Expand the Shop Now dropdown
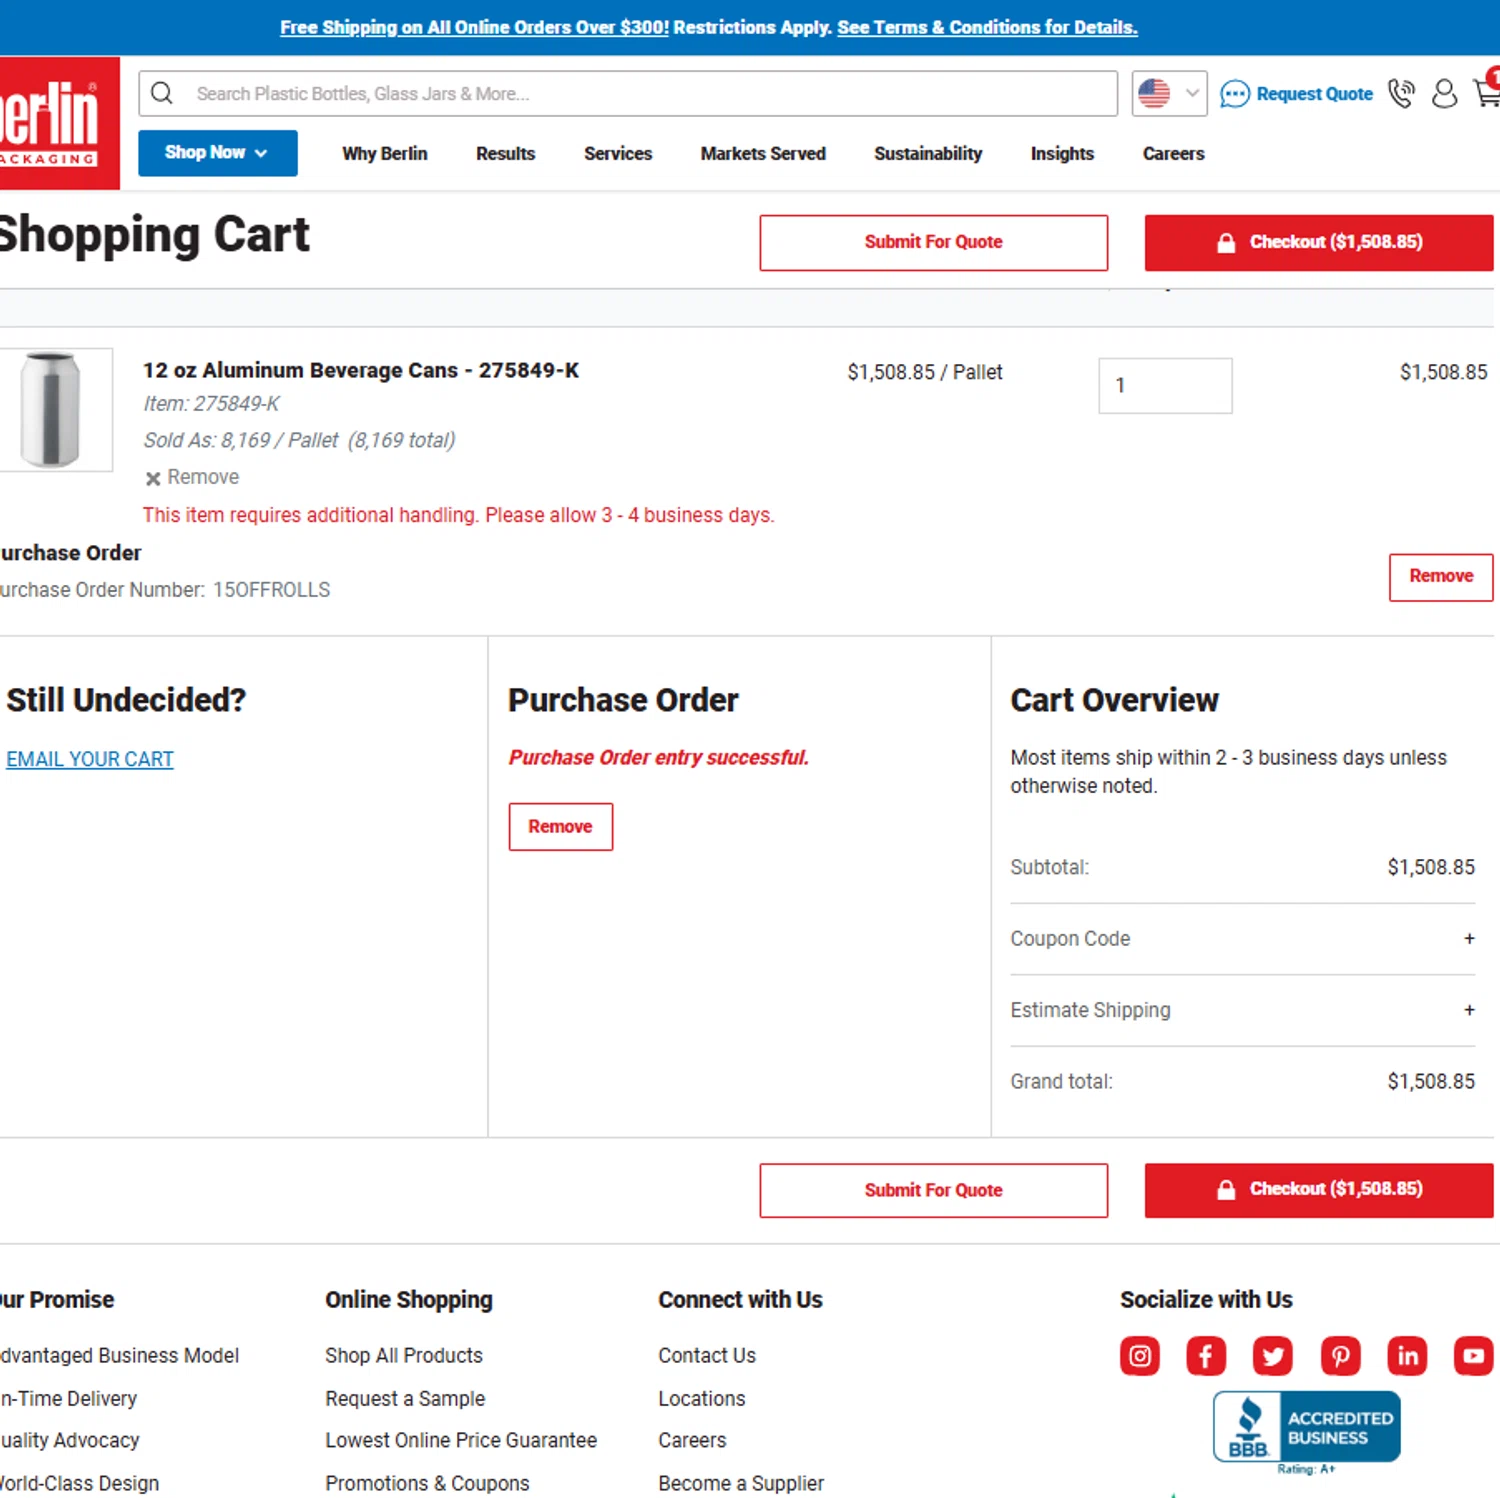Image resolution: width=1500 pixels, height=1498 pixels. tap(217, 153)
